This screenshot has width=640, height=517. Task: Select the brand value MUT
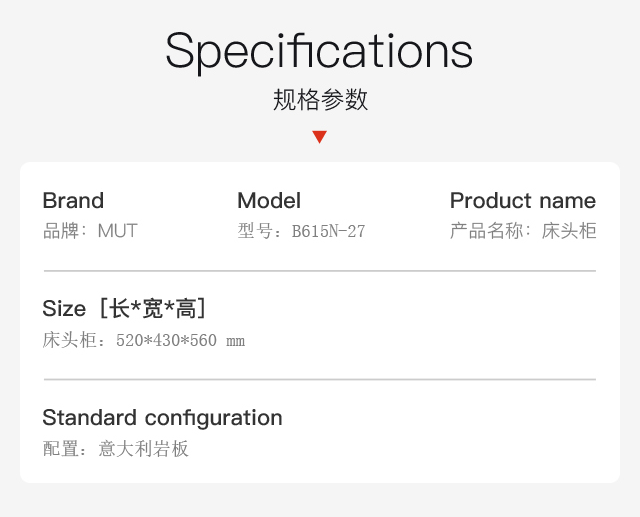[x=118, y=231]
